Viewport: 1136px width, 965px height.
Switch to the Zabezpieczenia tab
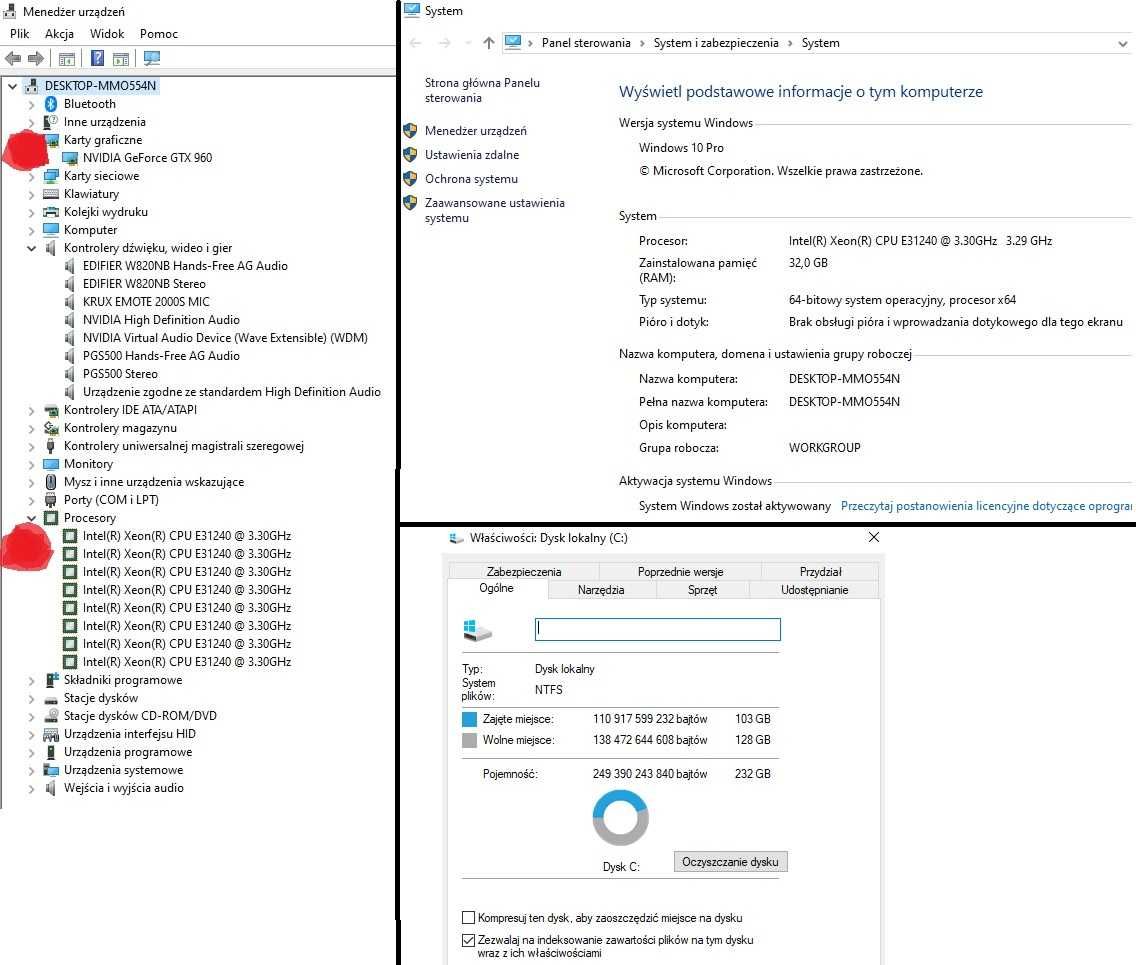tap(524, 572)
